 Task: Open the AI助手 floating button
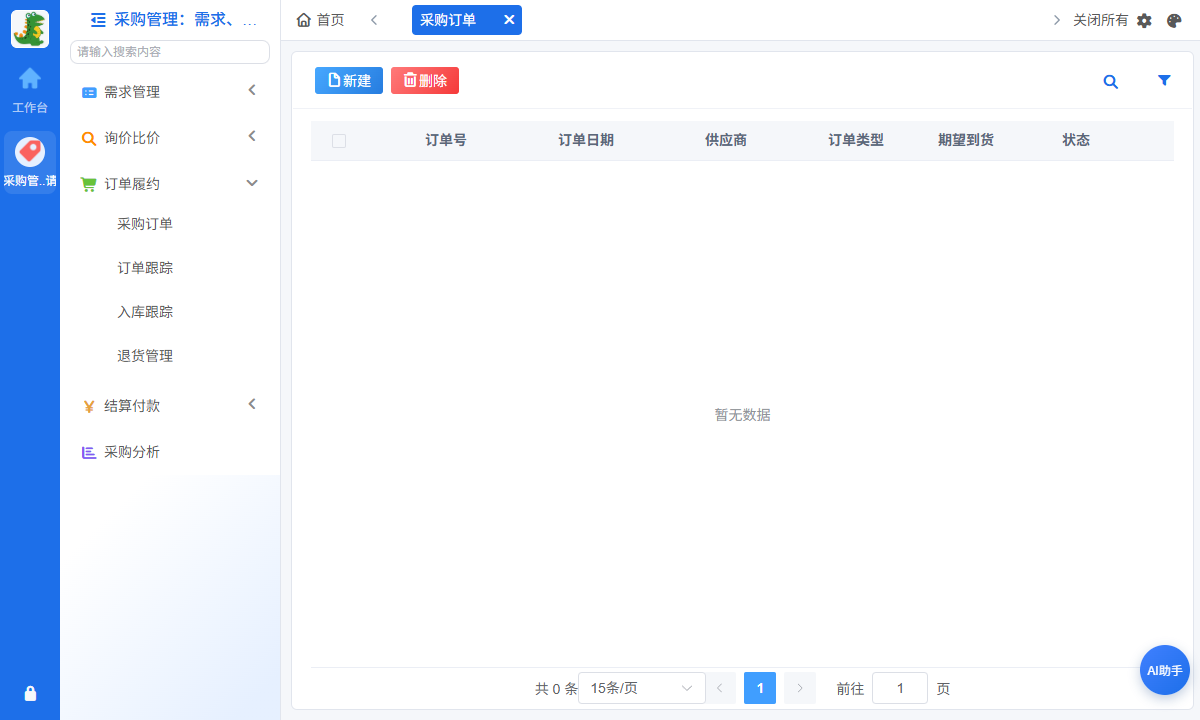click(x=1165, y=670)
